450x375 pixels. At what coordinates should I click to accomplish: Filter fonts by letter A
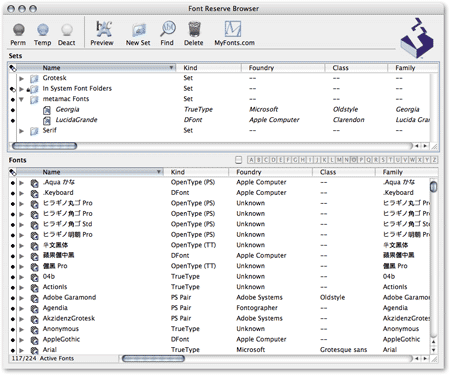[251, 160]
